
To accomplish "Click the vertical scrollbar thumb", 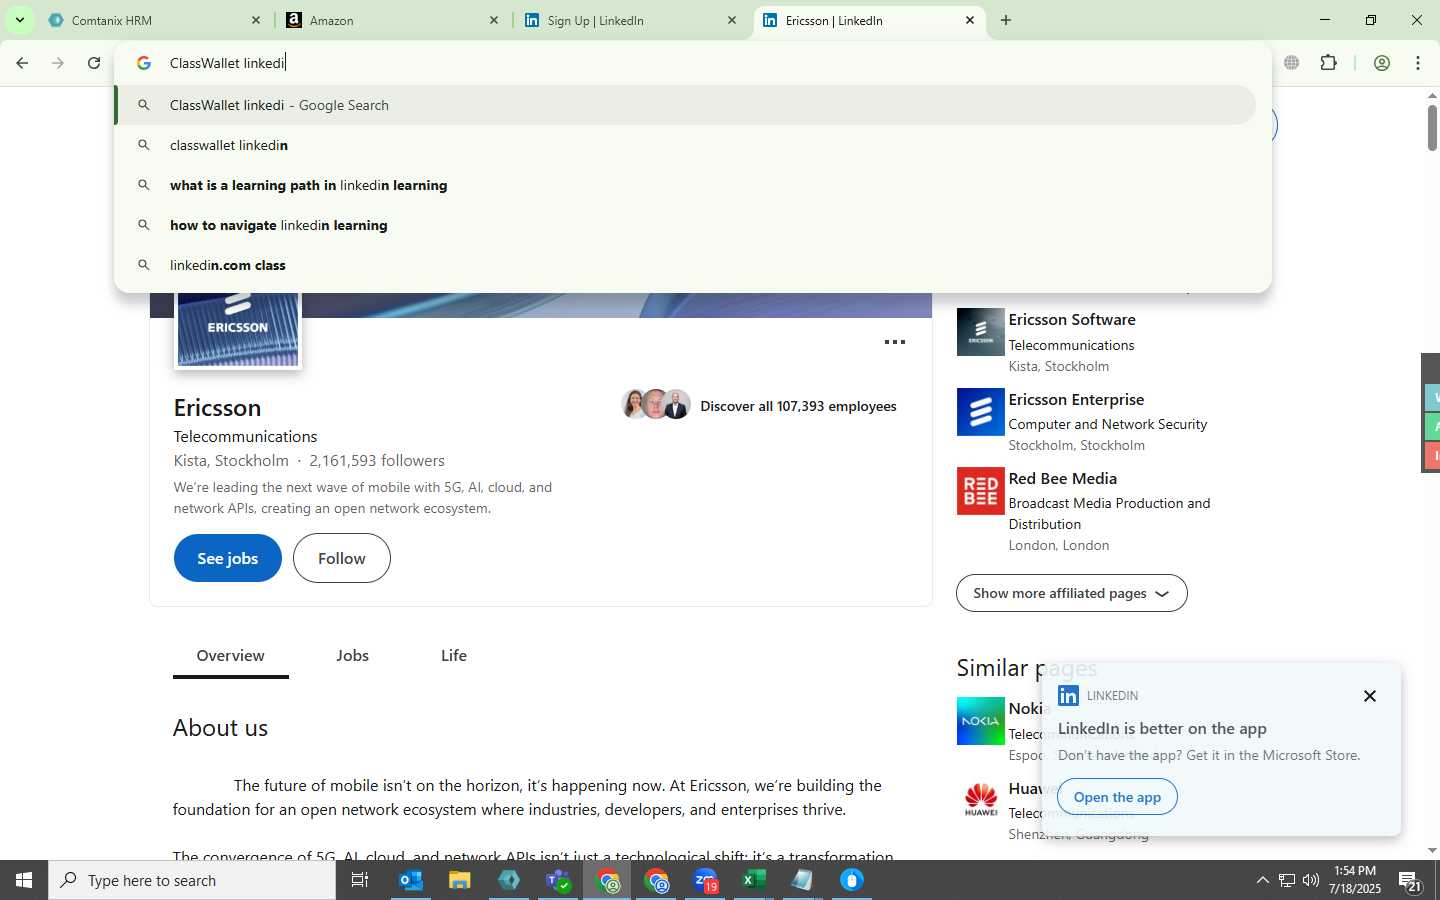I will pos(1432,128).
